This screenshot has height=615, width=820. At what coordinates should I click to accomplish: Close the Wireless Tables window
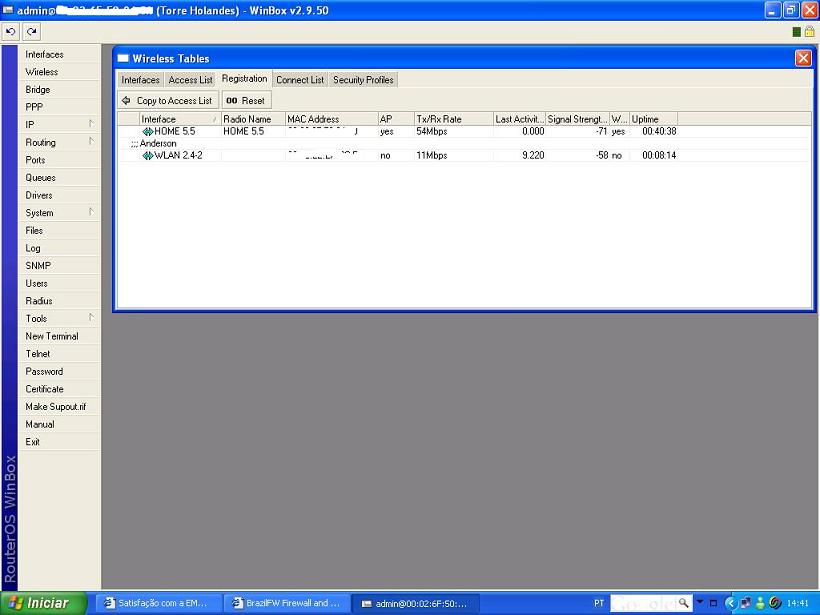803,58
